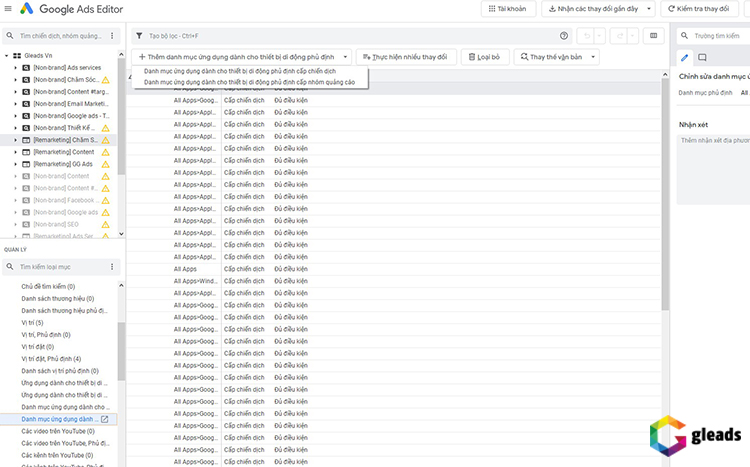Select the pencil edit tab icon

[685, 57]
